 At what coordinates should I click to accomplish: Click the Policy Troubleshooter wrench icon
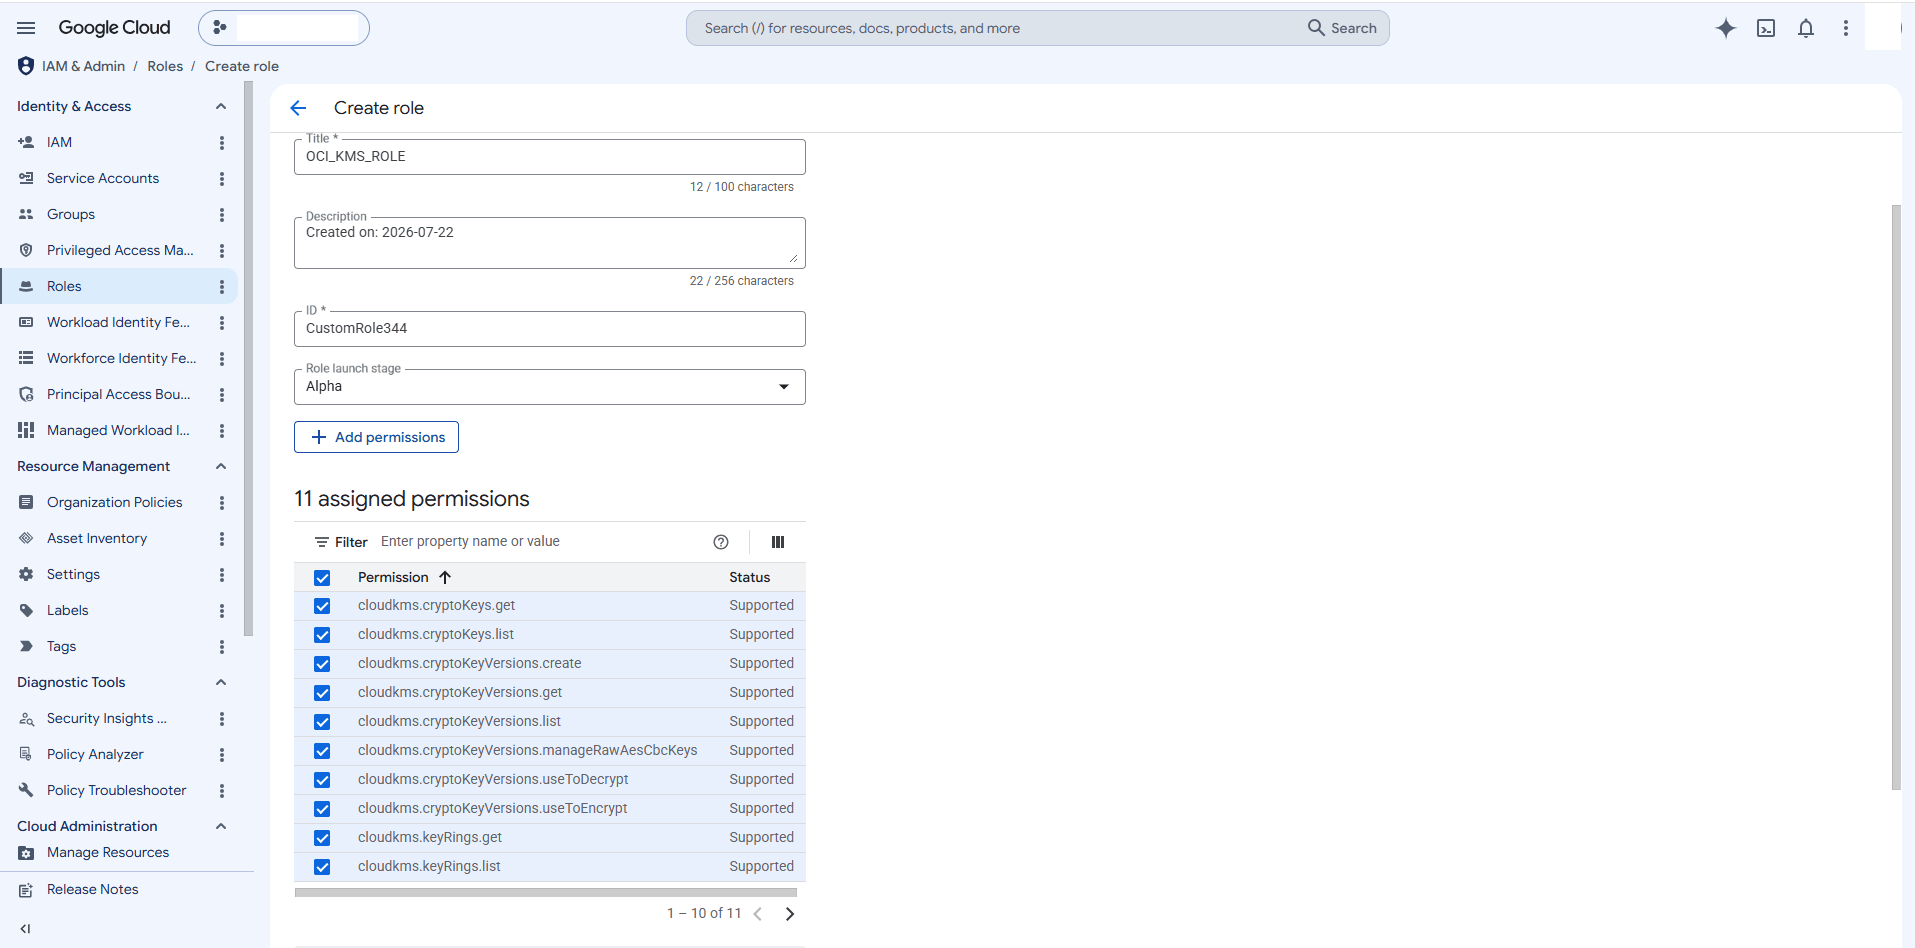click(26, 790)
